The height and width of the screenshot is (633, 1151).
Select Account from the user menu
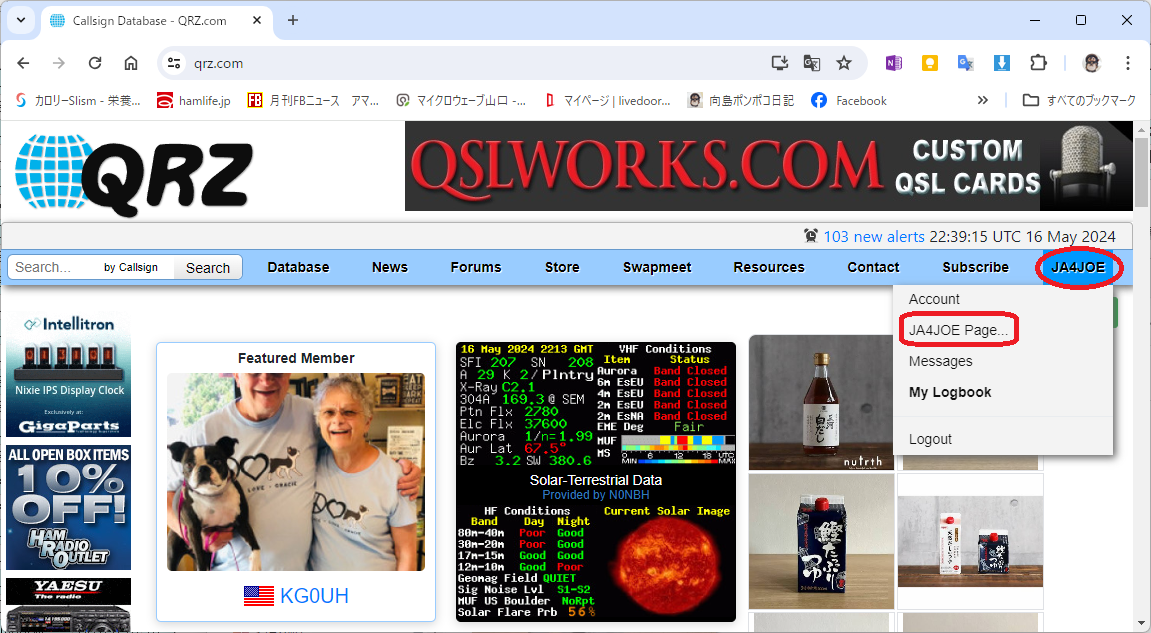click(x=934, y=299)
